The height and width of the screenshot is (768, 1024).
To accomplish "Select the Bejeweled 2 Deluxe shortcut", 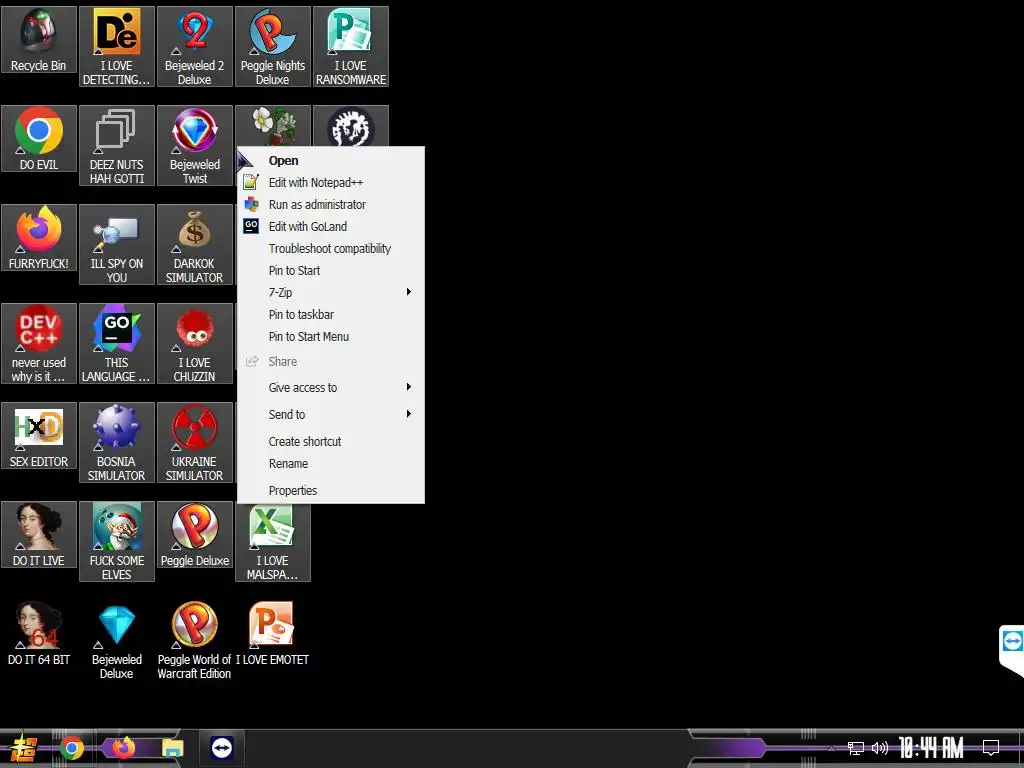I will [x=195, y=46].
